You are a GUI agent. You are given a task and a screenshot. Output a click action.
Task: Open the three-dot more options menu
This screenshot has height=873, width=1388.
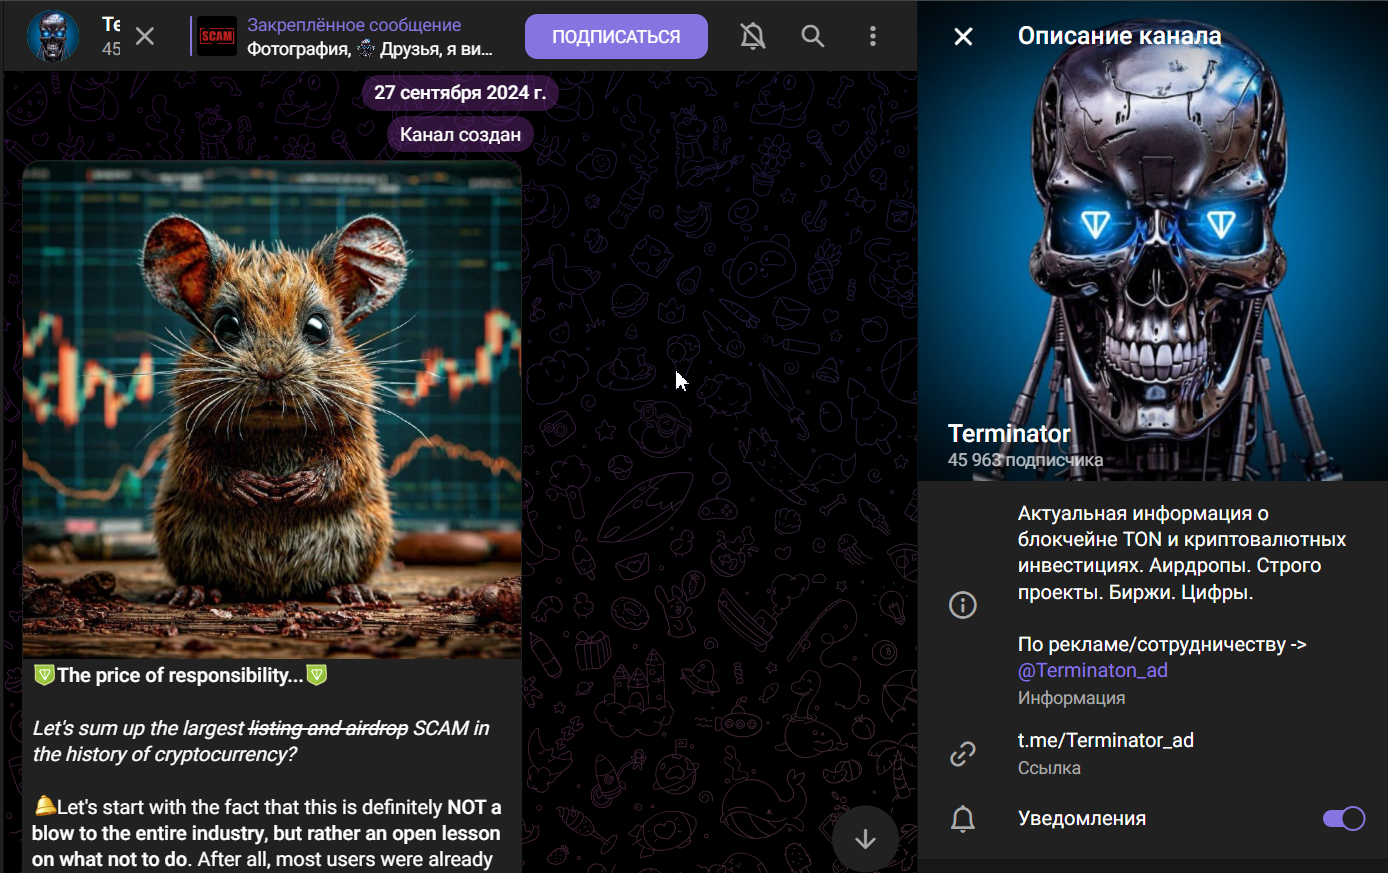(872, 37)
